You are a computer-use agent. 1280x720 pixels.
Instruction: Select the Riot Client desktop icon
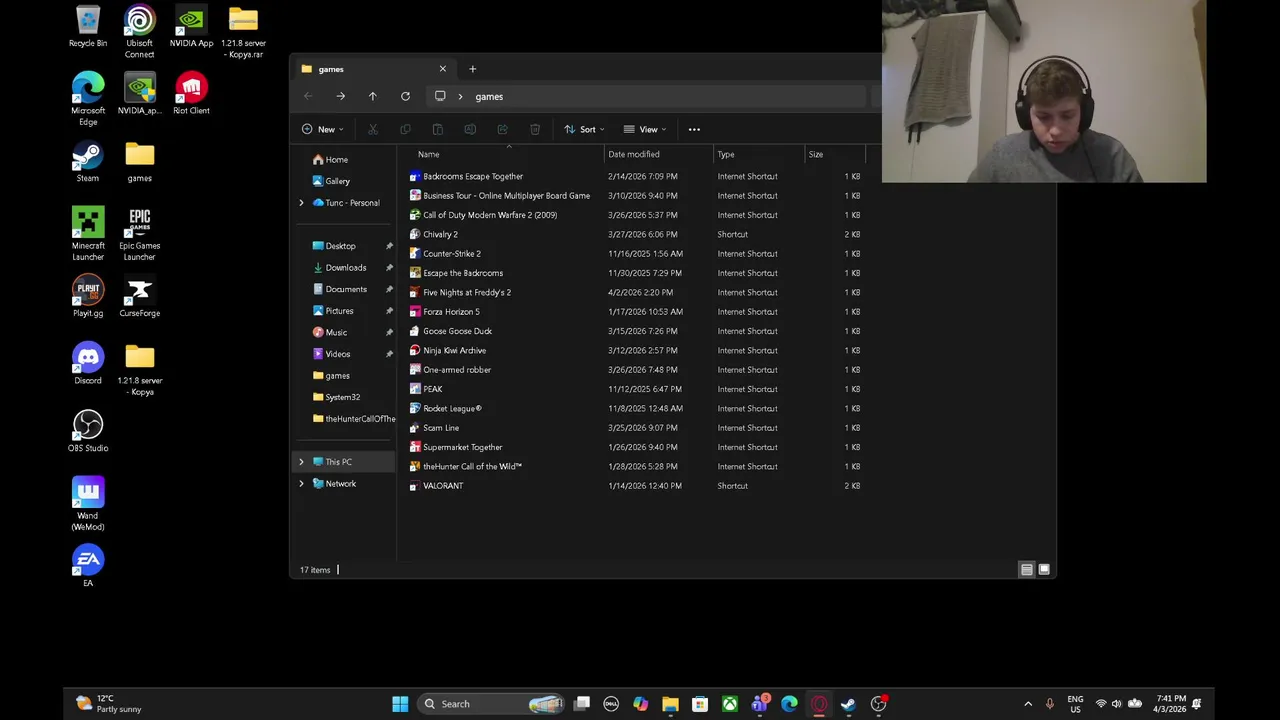point(191,94)
